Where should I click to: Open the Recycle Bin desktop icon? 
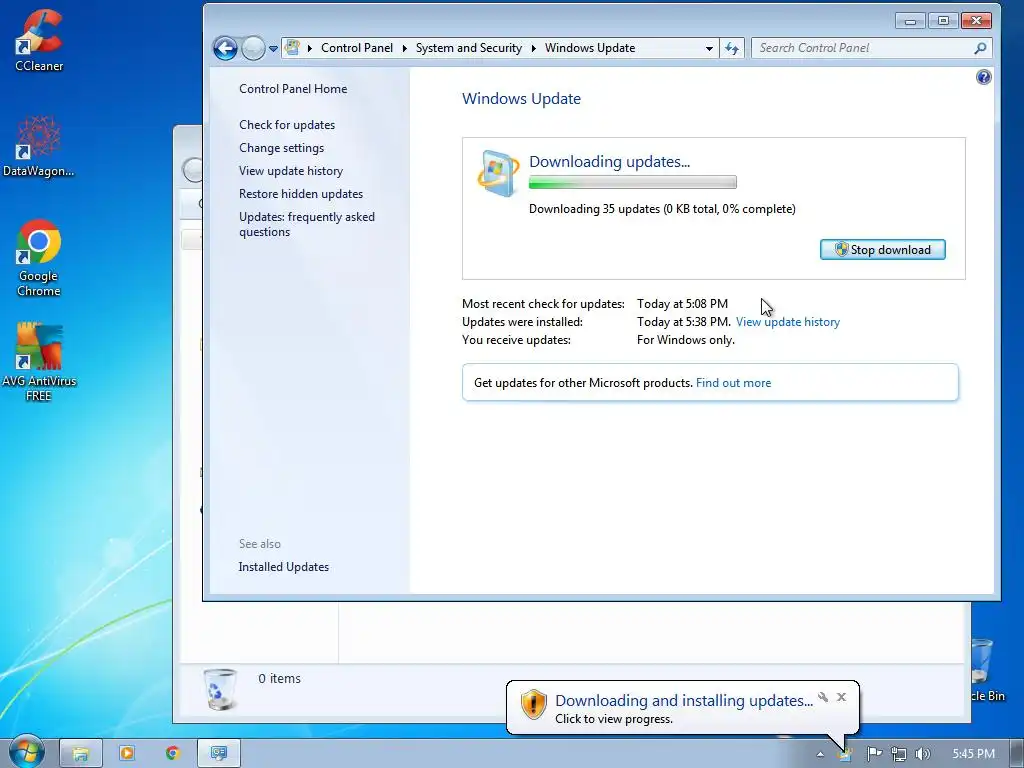tap(986, 670)
